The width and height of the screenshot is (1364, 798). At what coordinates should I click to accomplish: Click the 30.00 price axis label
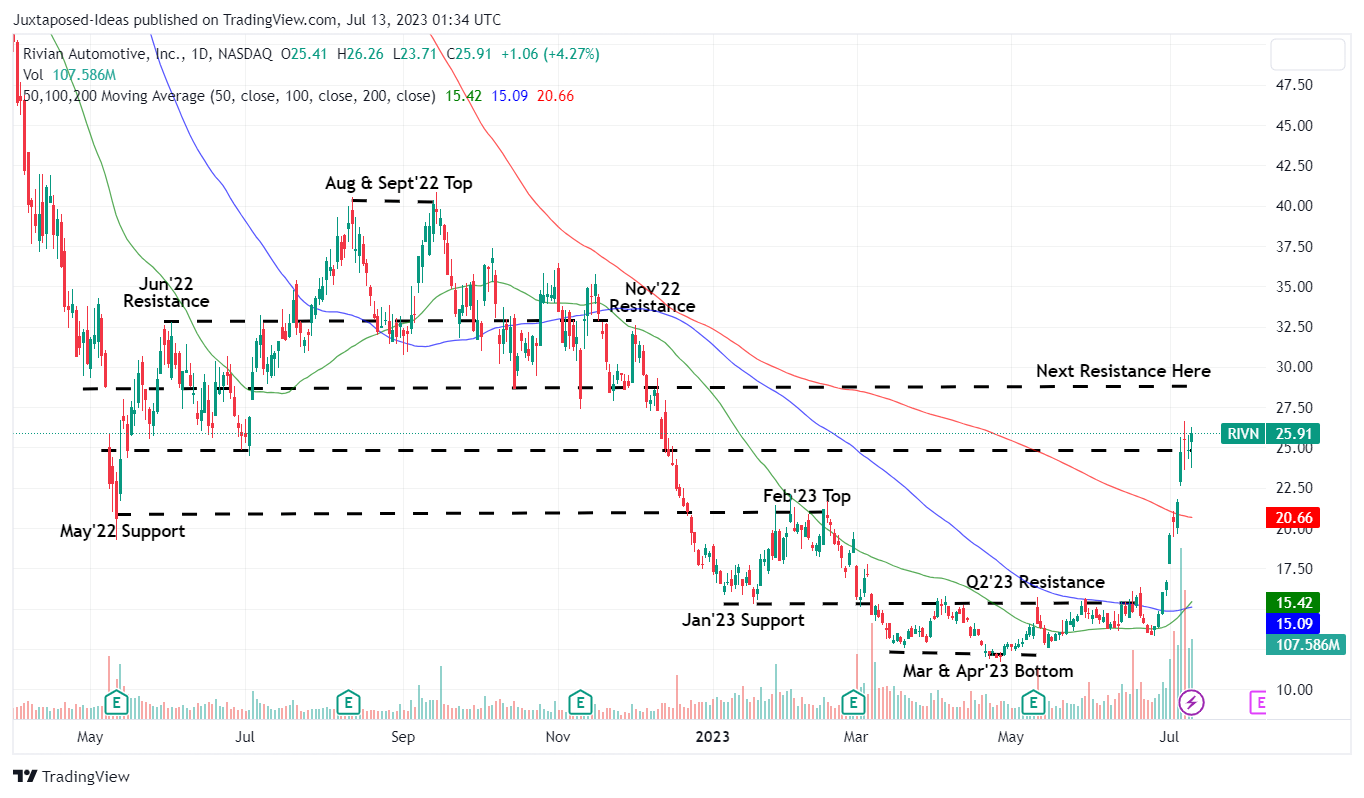click(1293, 367)
